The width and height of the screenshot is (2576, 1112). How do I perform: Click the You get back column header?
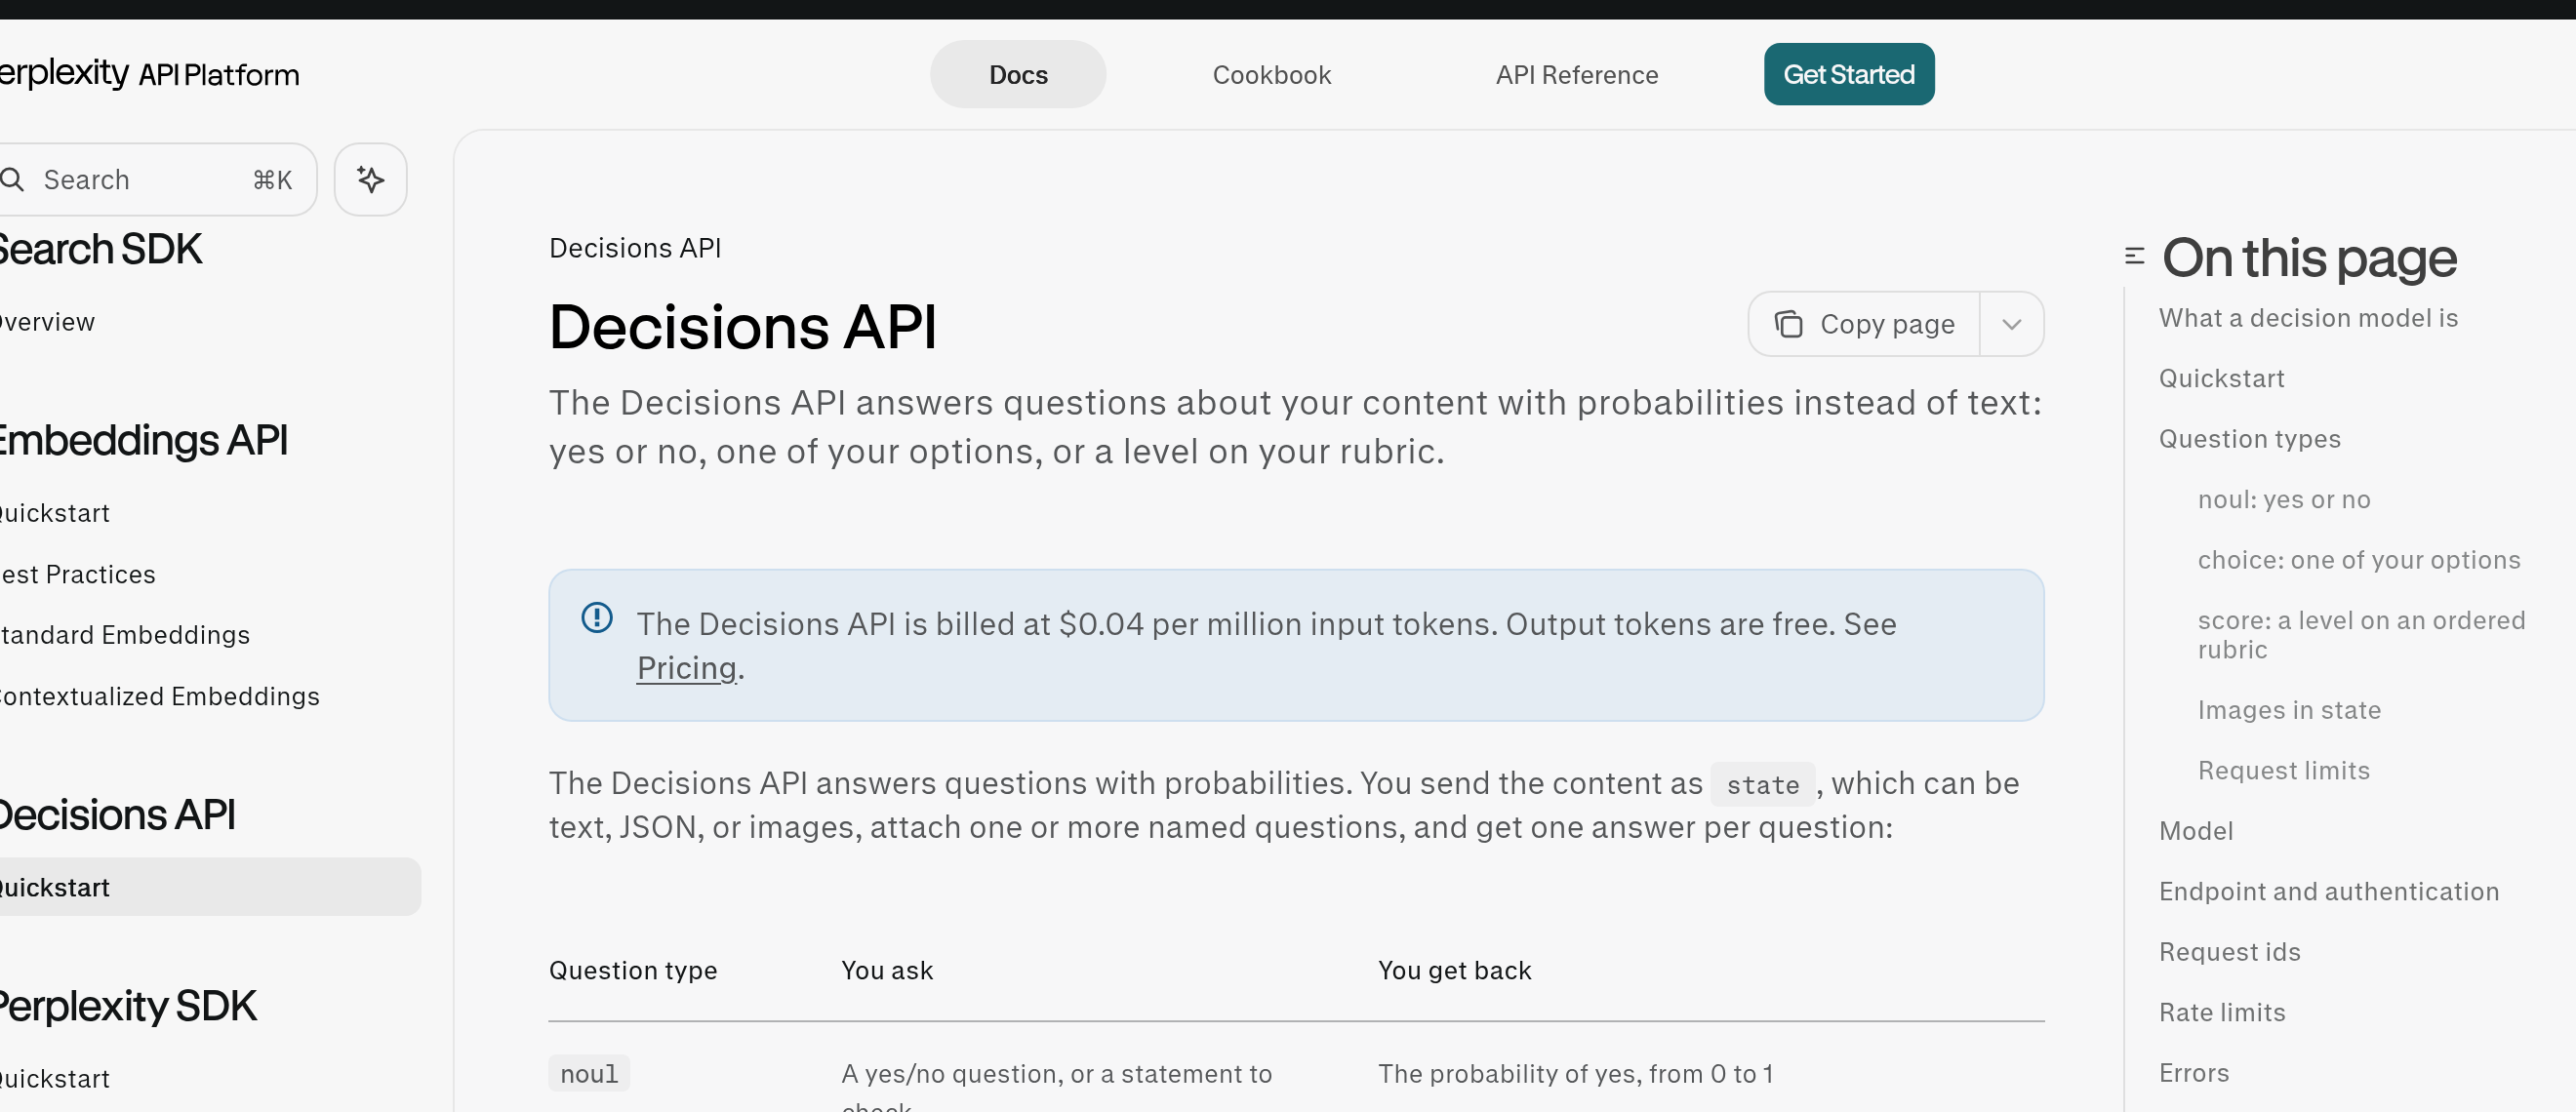point(1454,971)
